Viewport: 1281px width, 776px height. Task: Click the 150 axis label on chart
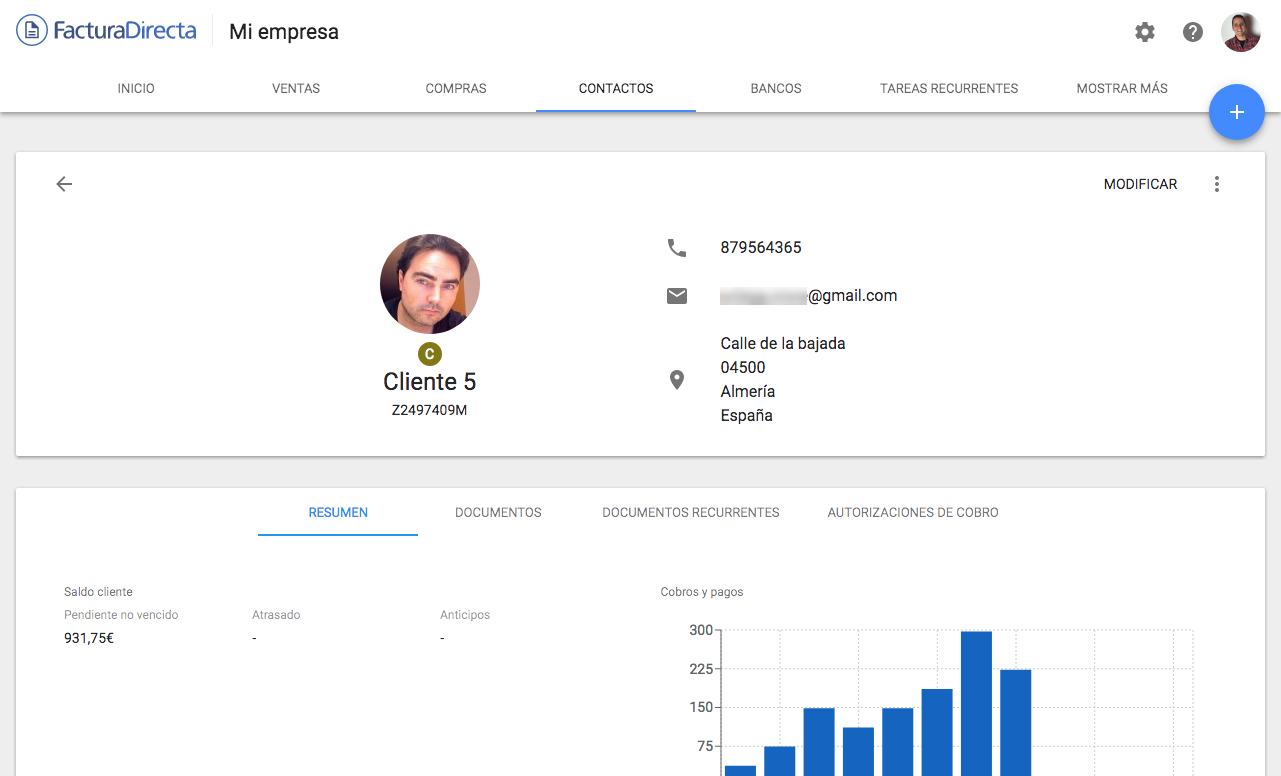701,707
